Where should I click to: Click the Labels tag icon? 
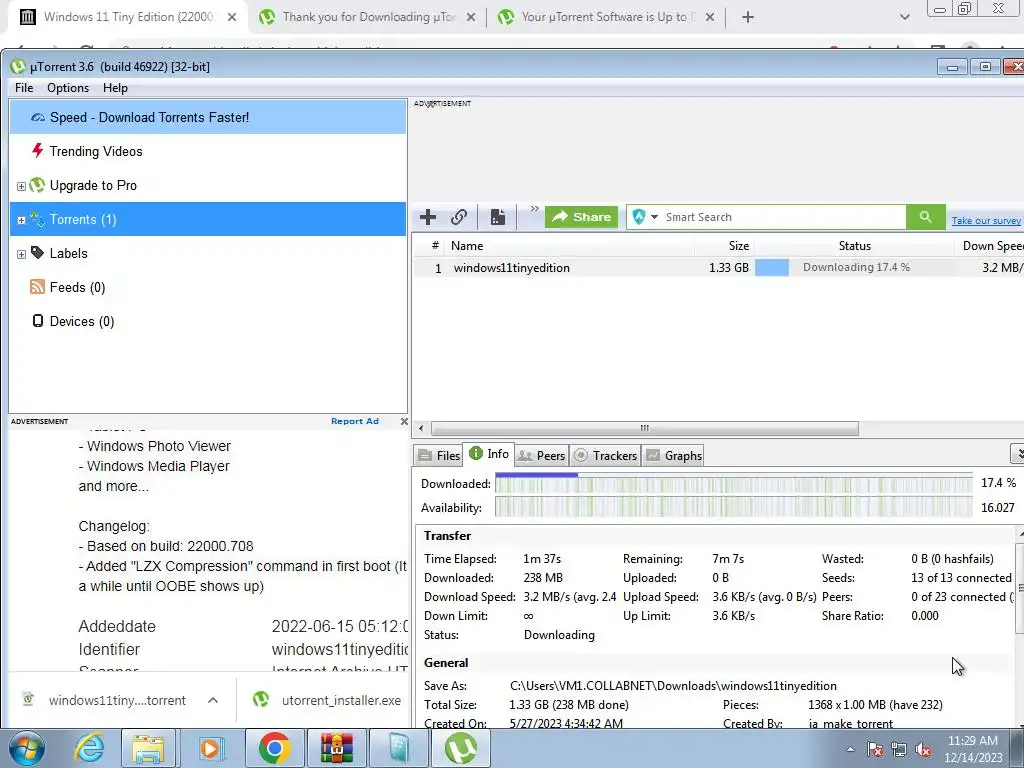[38, 253]
